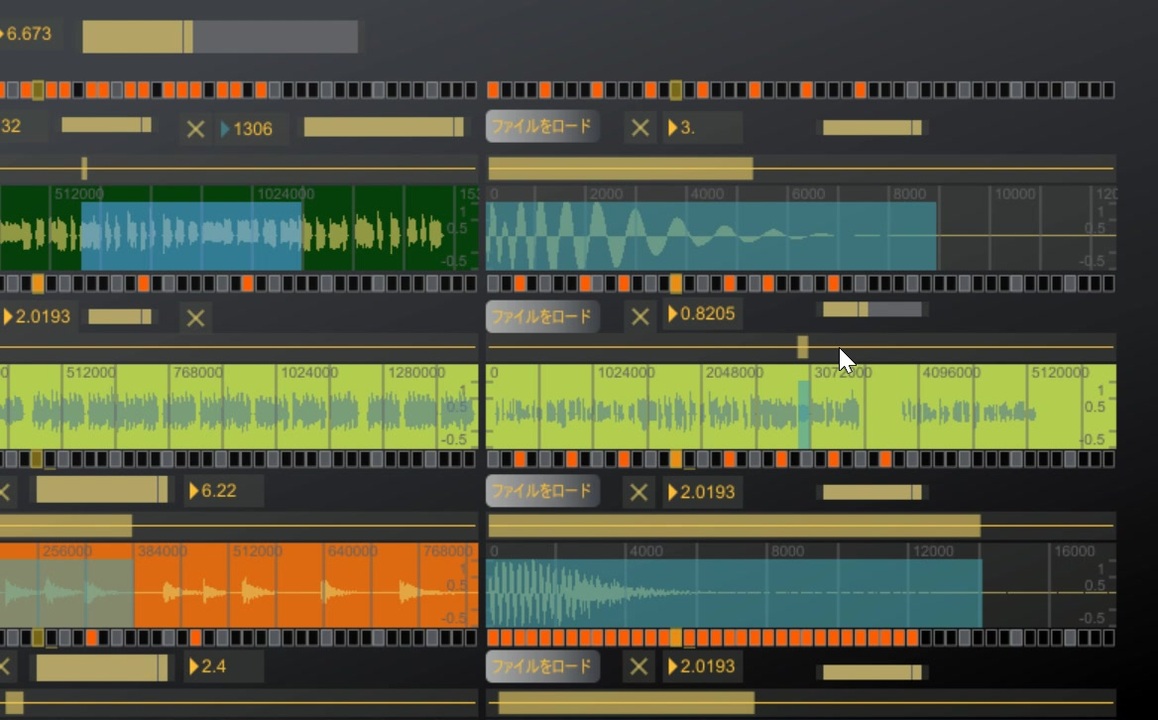Click the small slider right of the bottom-right 2.0193

[872, 672]
